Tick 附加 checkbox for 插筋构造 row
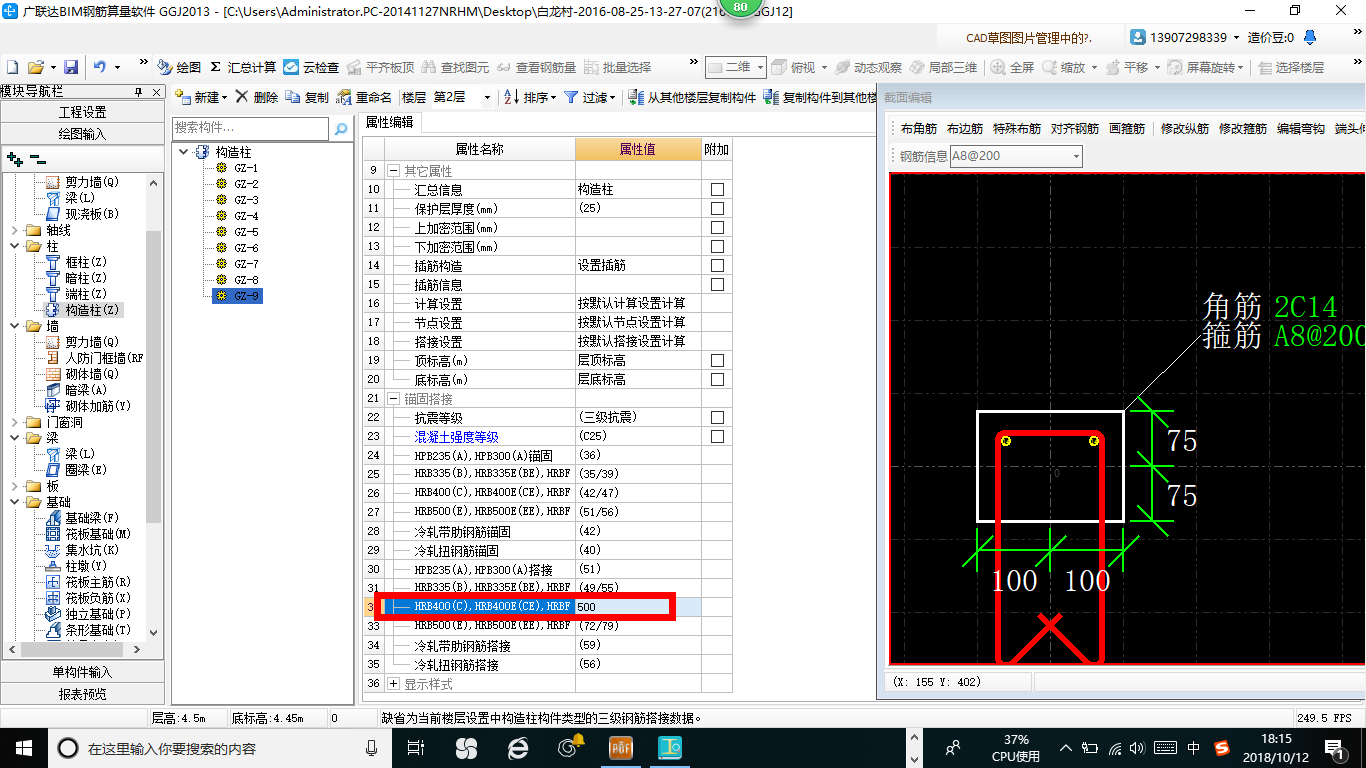 click(x=717, y=266)
